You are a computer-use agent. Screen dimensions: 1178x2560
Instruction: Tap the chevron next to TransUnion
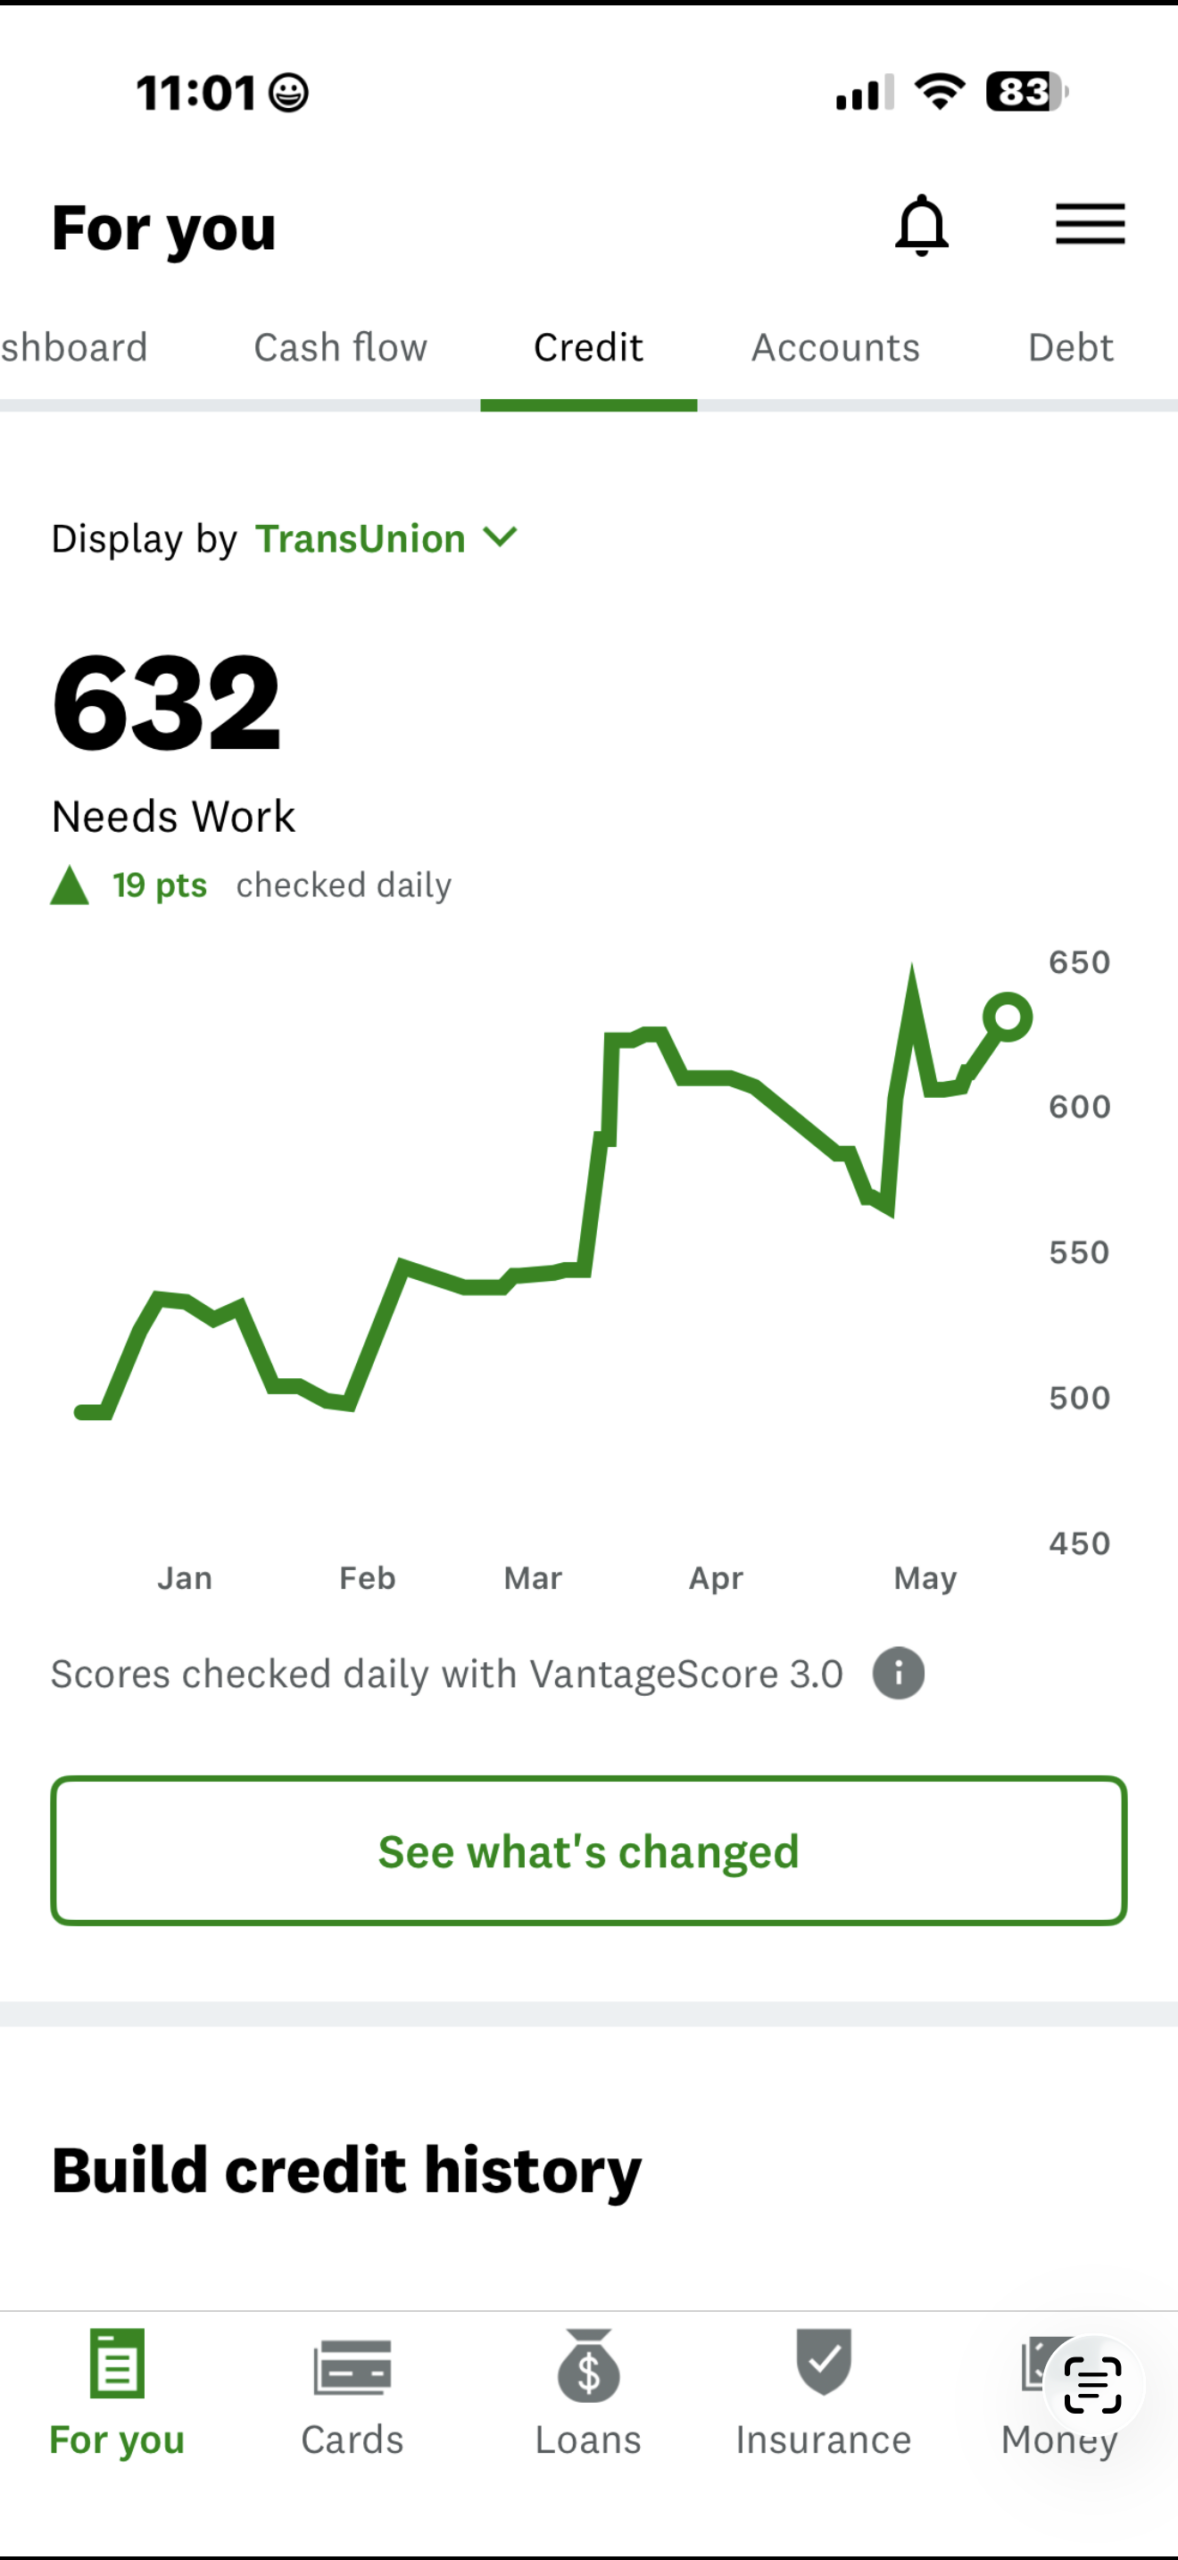click(500, 538)
